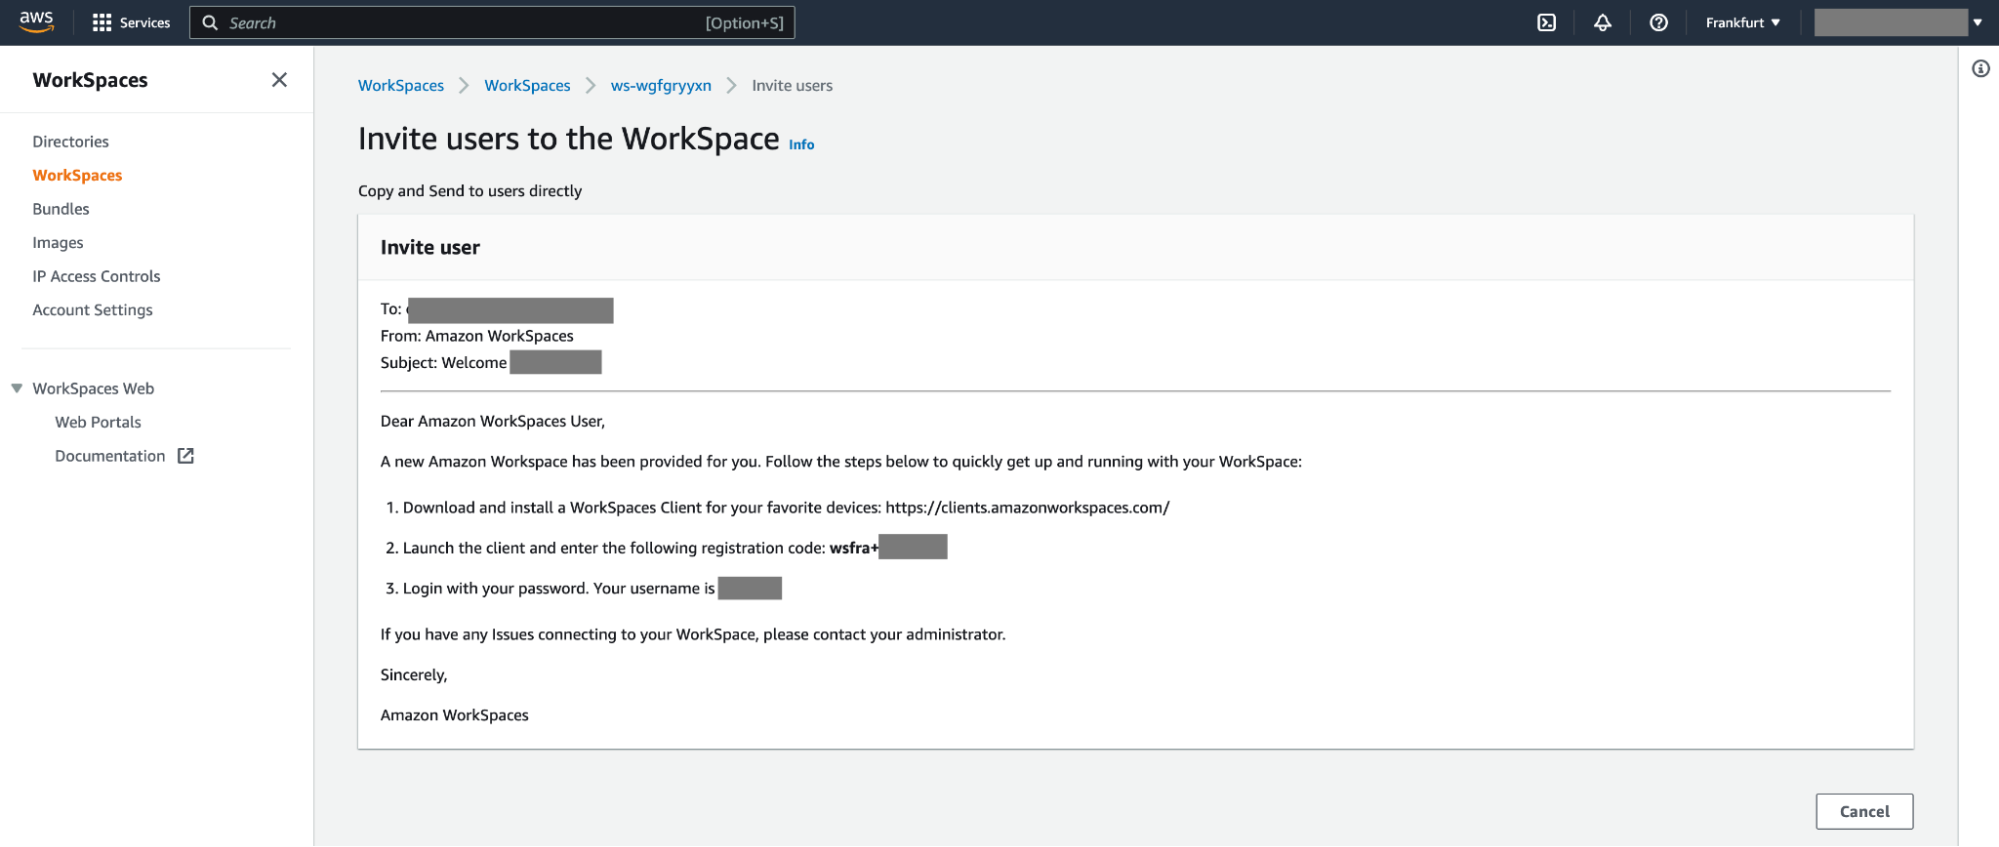Click the WorkSpaces sidebar title
The width and height of the screenshot is (1999, 847).
coord(90,80)
